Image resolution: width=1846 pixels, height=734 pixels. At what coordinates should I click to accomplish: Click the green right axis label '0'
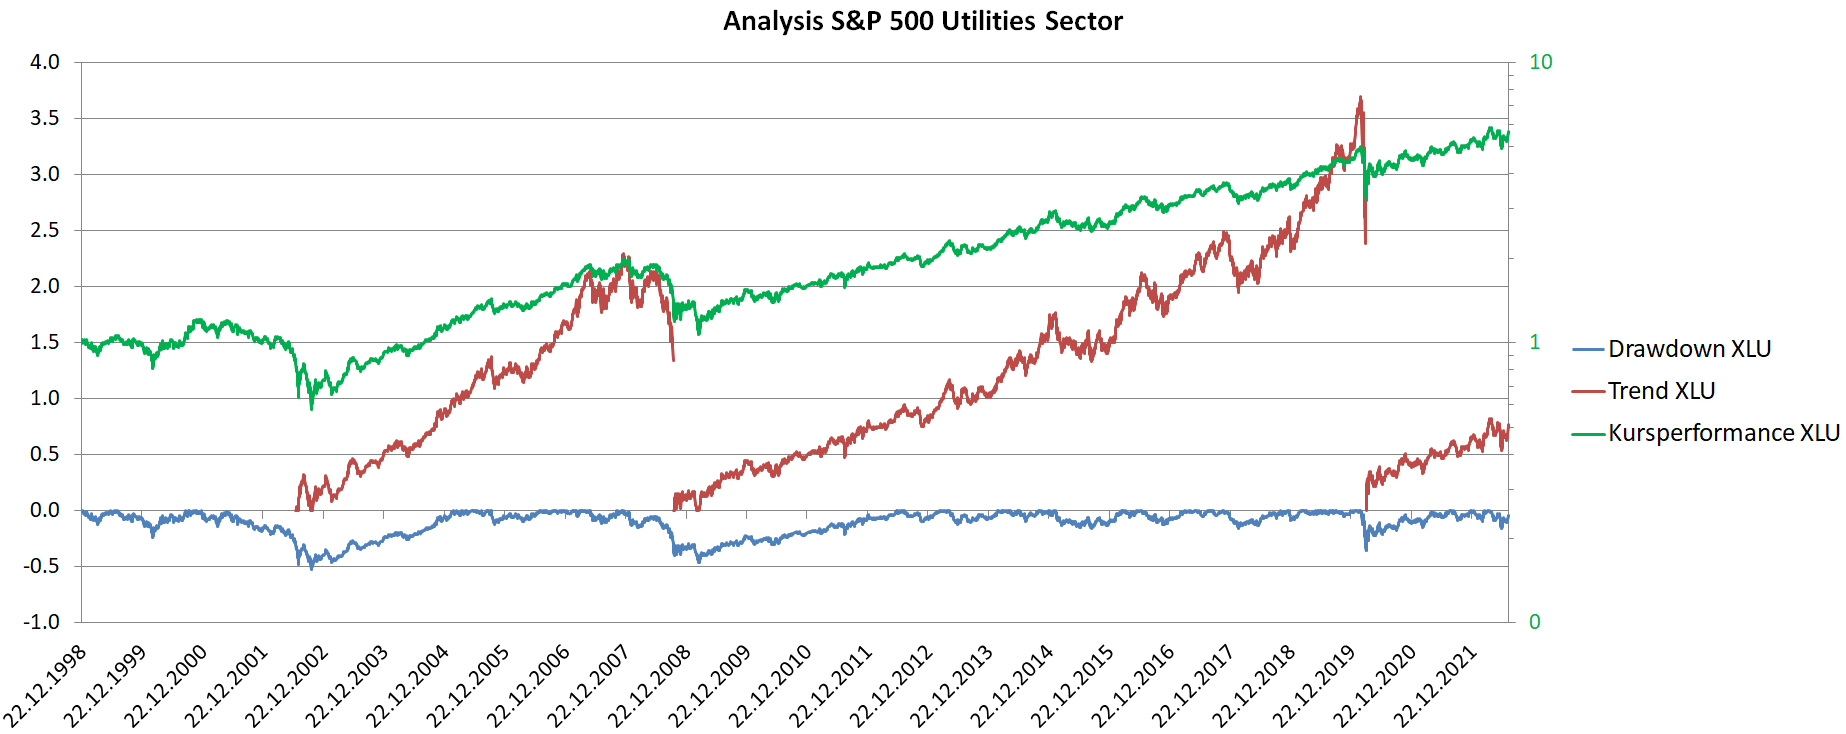tap(1535, 622)
